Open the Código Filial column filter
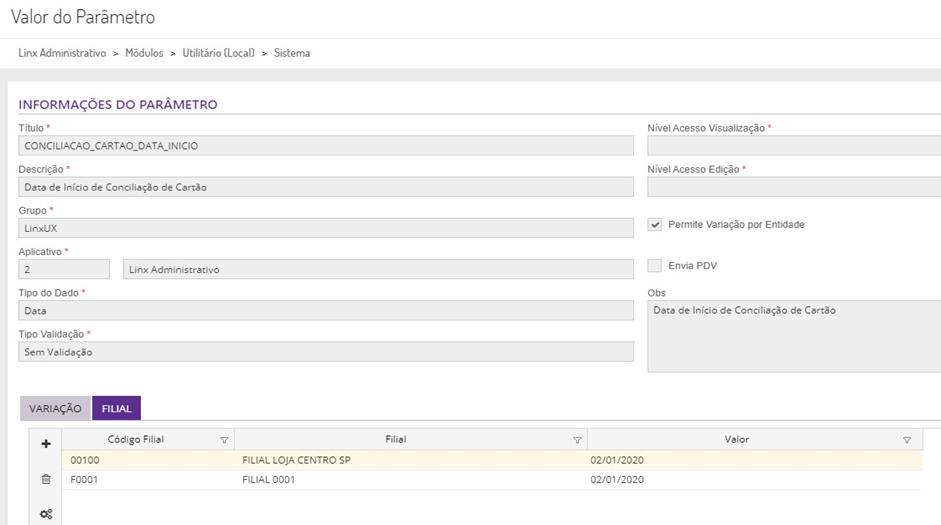Viewport: 941px width, 525px height. 224,440
